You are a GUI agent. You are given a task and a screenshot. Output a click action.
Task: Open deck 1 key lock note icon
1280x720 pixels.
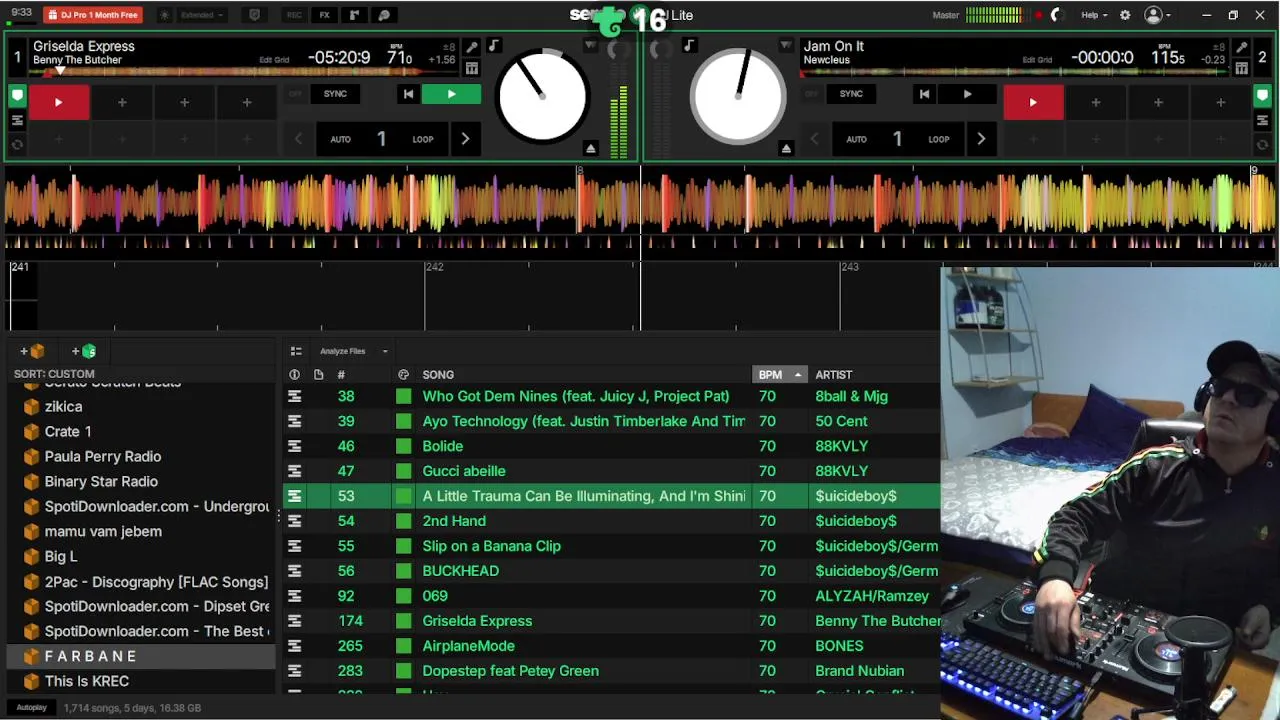tap(494, 46)
